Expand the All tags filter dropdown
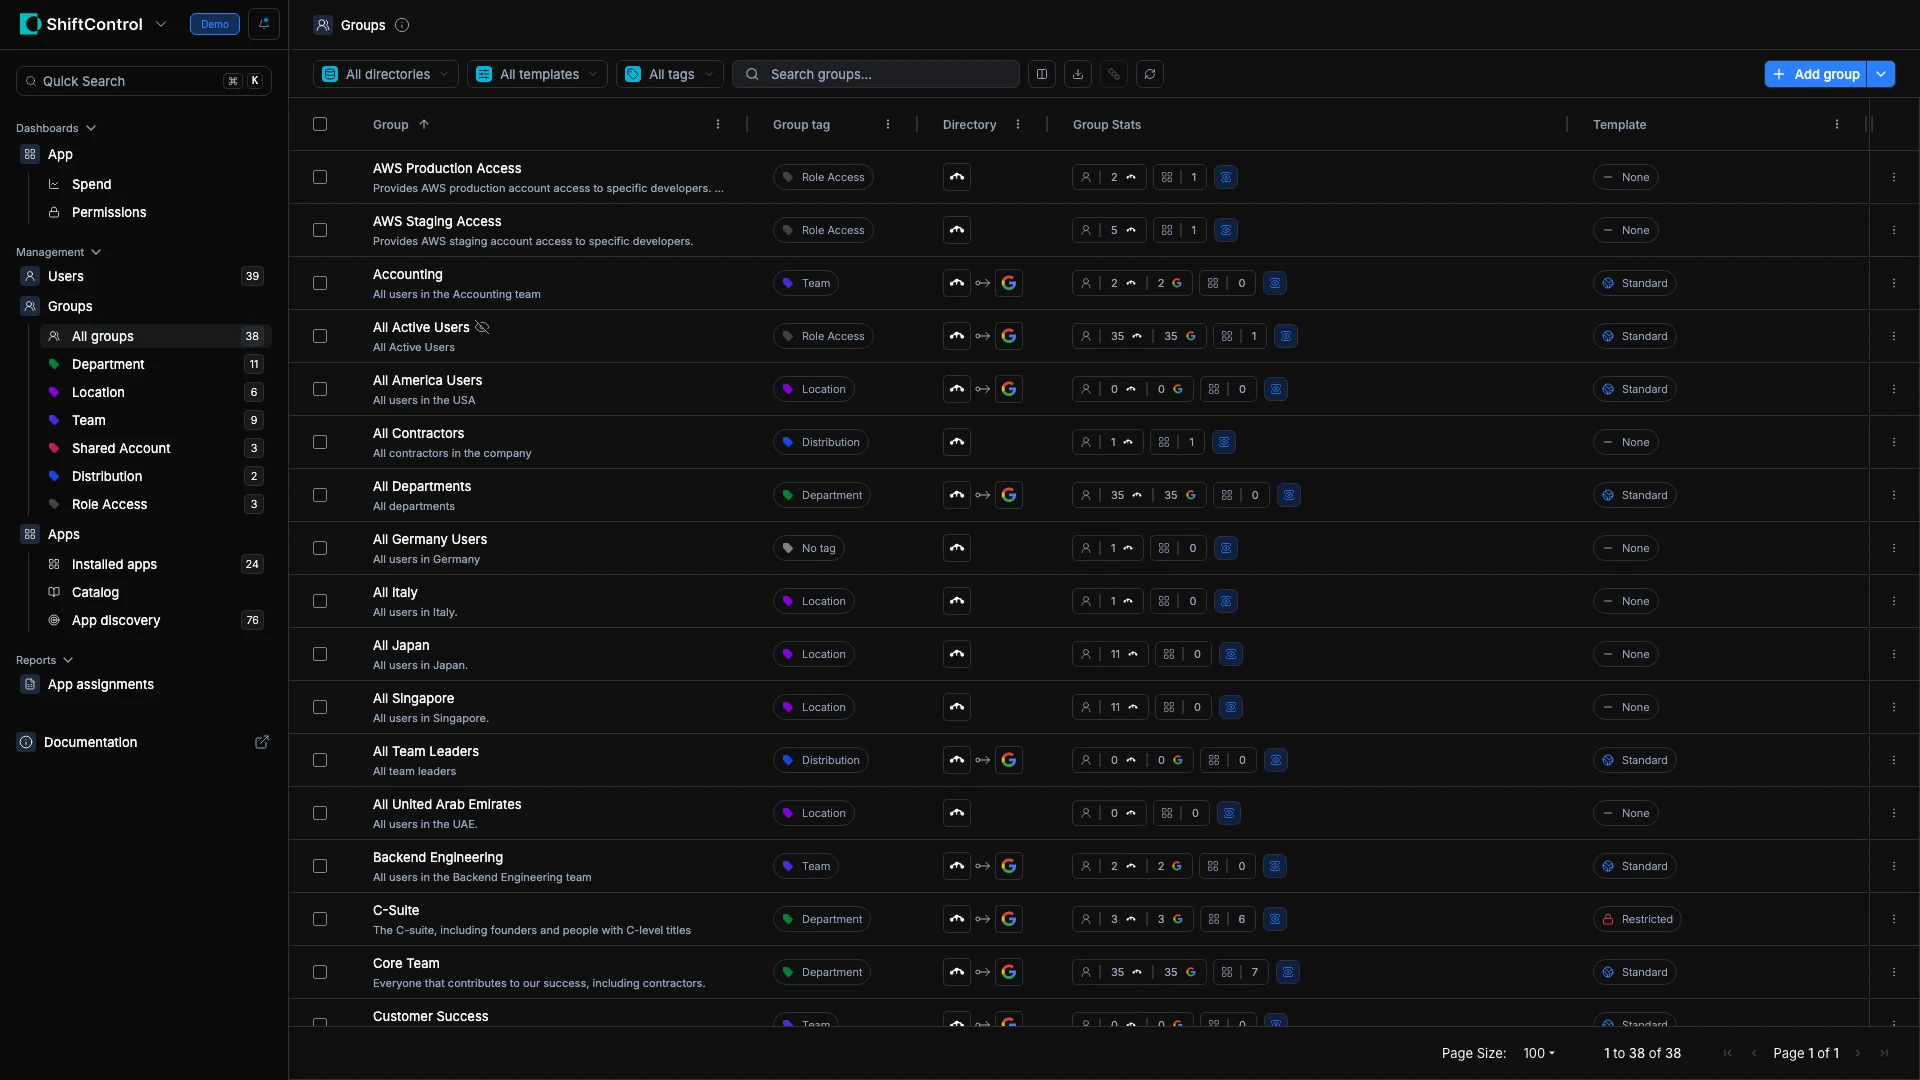This screenshot has height=1080, width=1920. [x=670, y=74]
